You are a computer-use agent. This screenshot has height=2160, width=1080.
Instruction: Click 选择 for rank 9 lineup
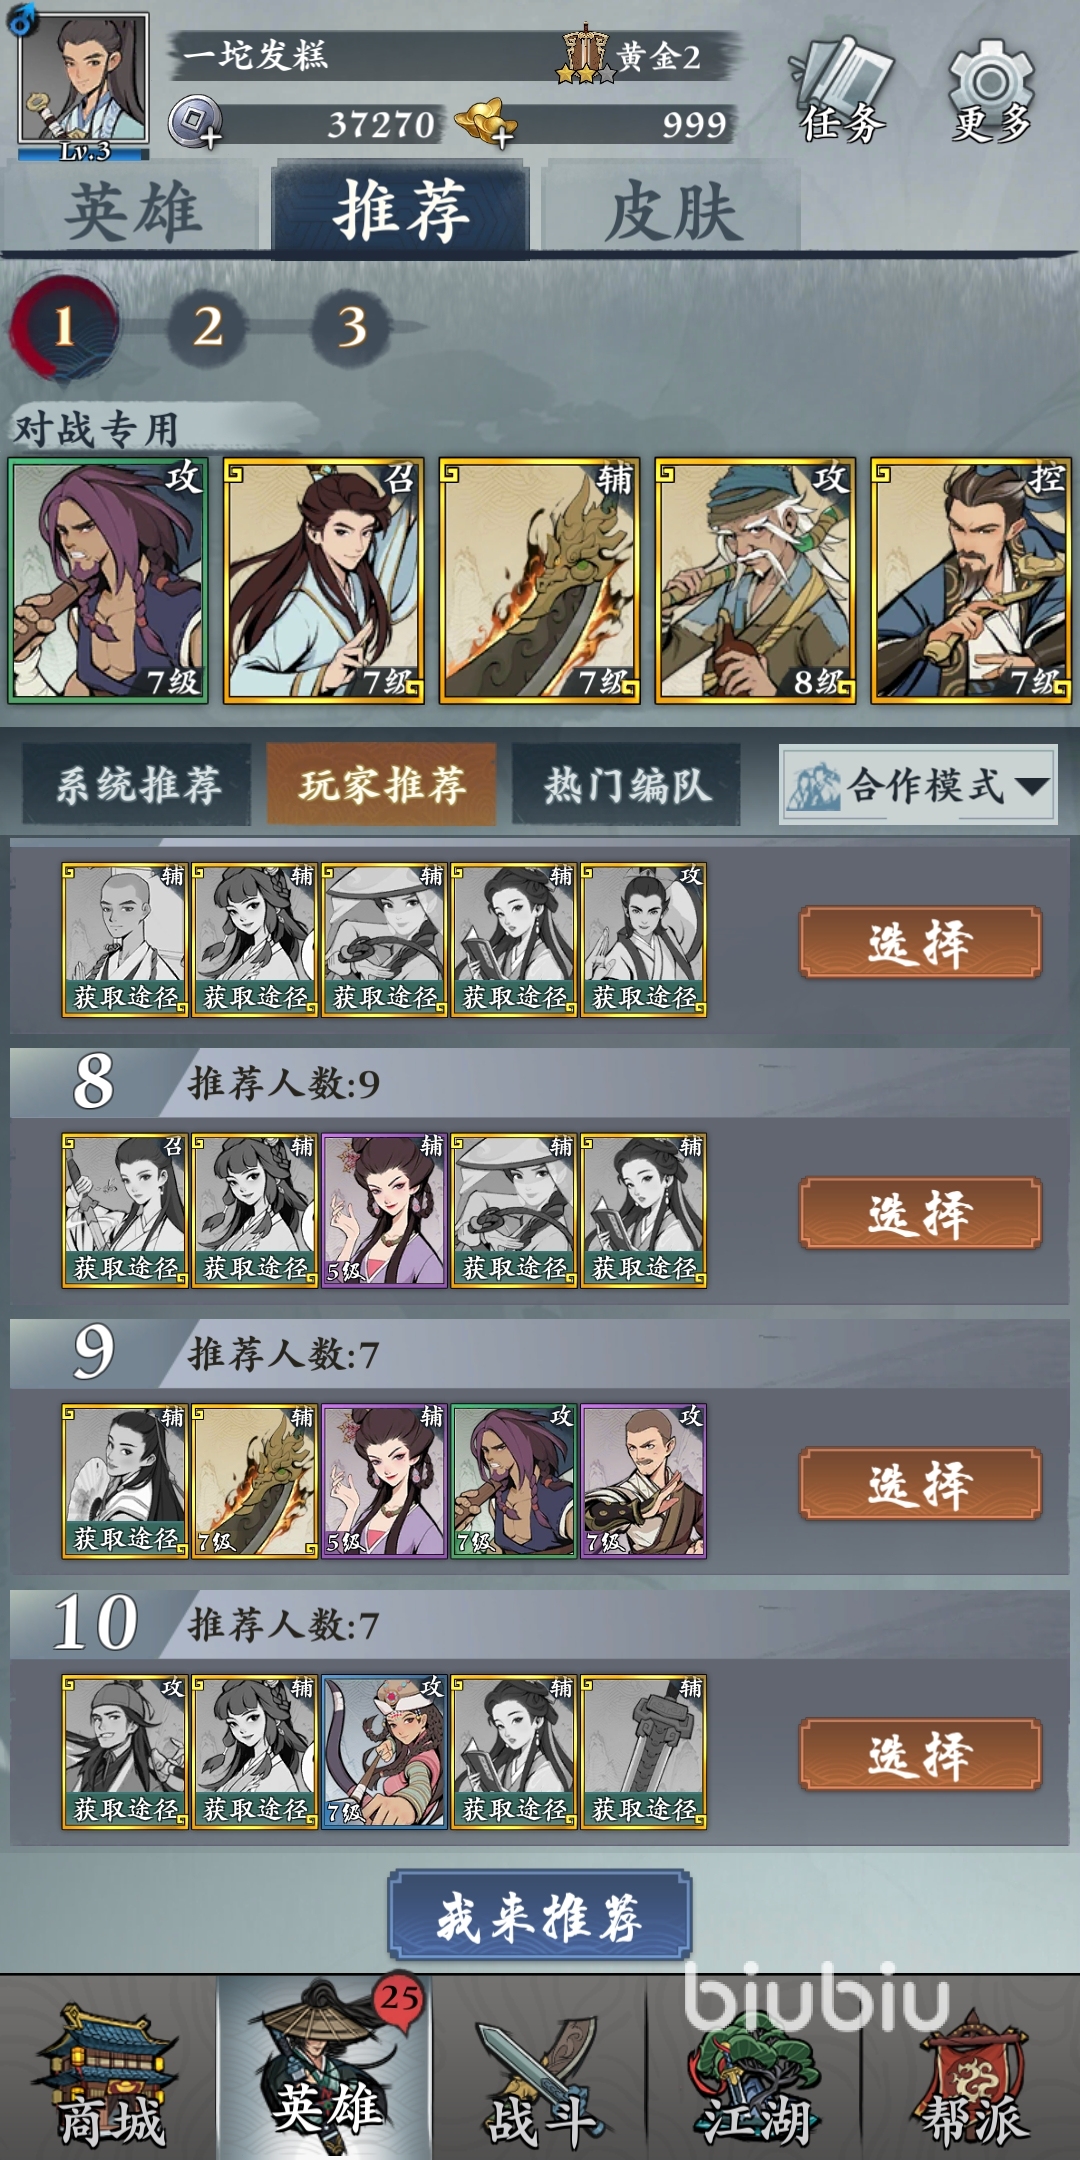pos(920,1483)
